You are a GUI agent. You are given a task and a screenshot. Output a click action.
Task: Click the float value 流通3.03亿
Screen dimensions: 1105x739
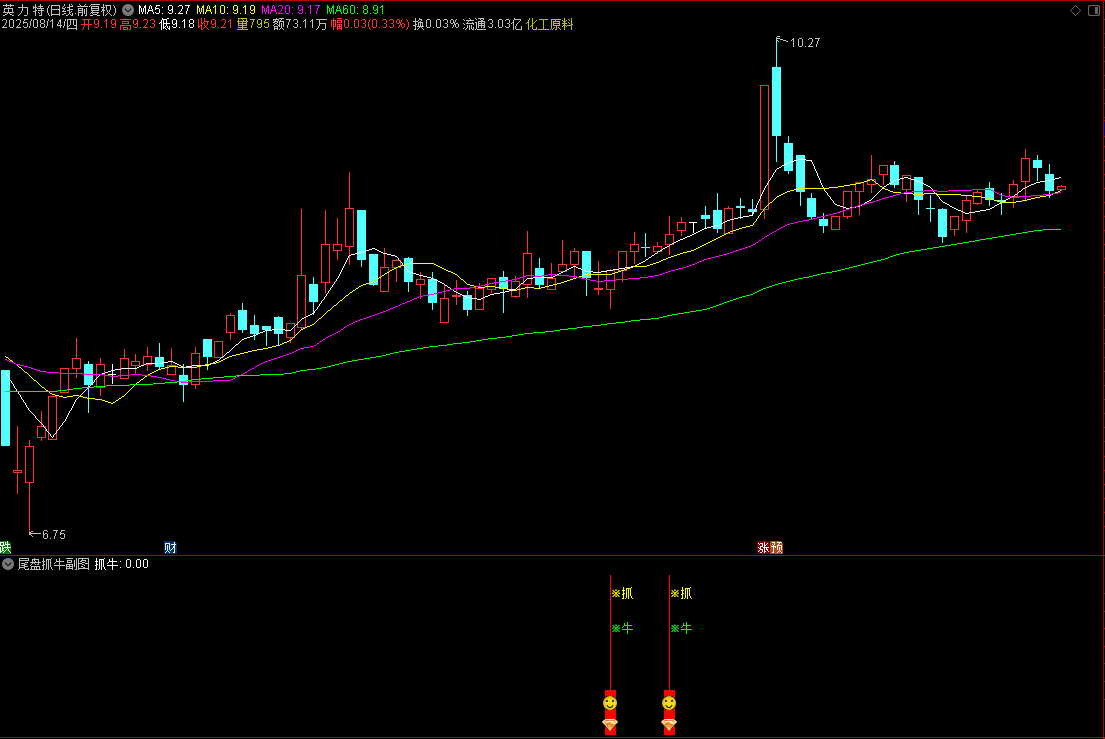493,24
